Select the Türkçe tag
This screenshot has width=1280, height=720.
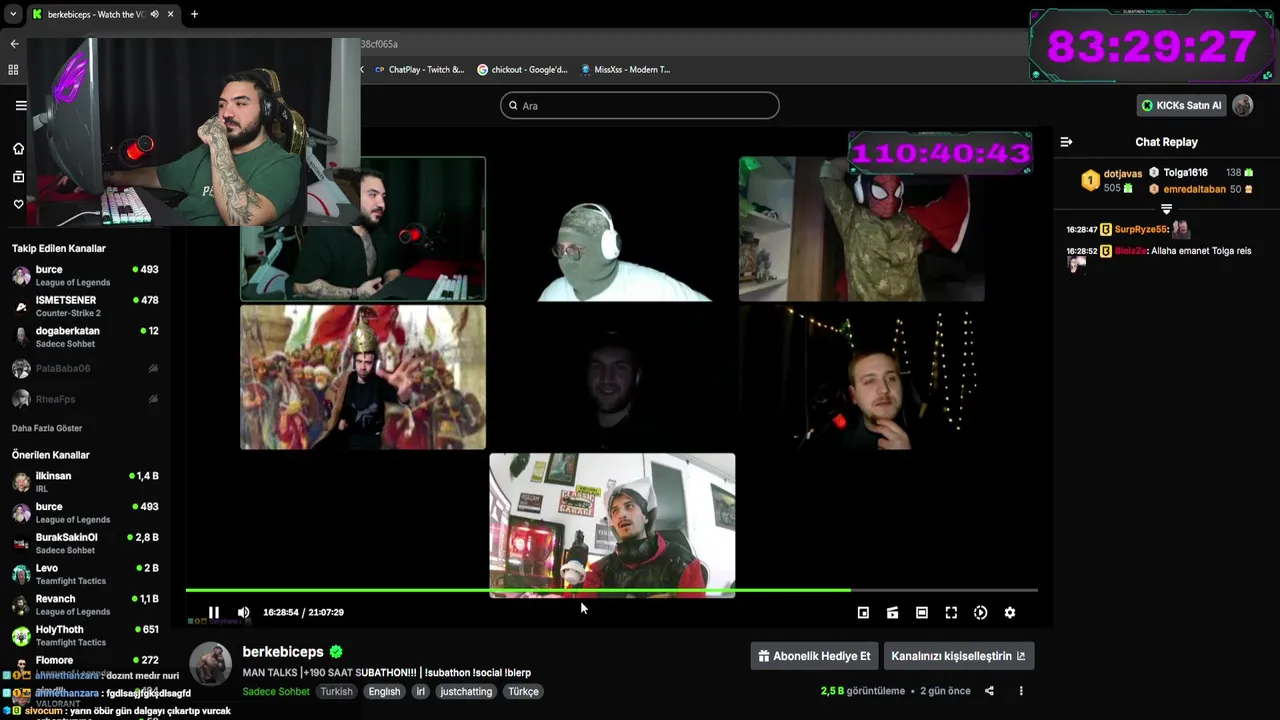[x=523, y=691]
